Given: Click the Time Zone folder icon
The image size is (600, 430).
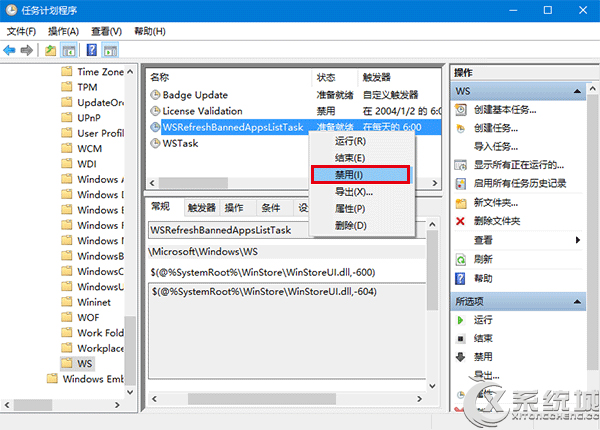Looking at the screenshot, I should 67,72.
